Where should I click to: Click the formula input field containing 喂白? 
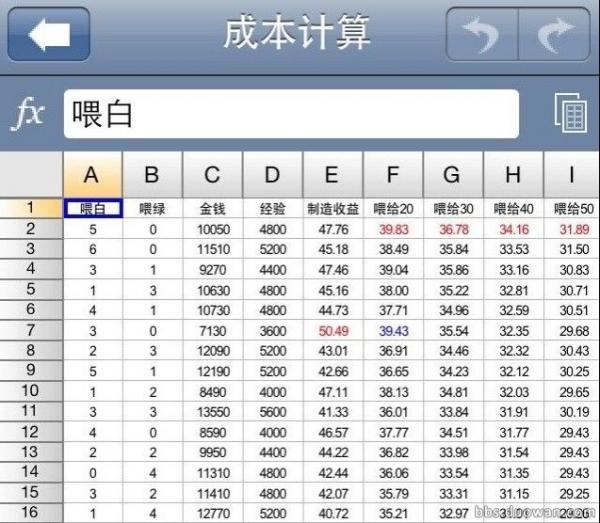tap(291, 114)
